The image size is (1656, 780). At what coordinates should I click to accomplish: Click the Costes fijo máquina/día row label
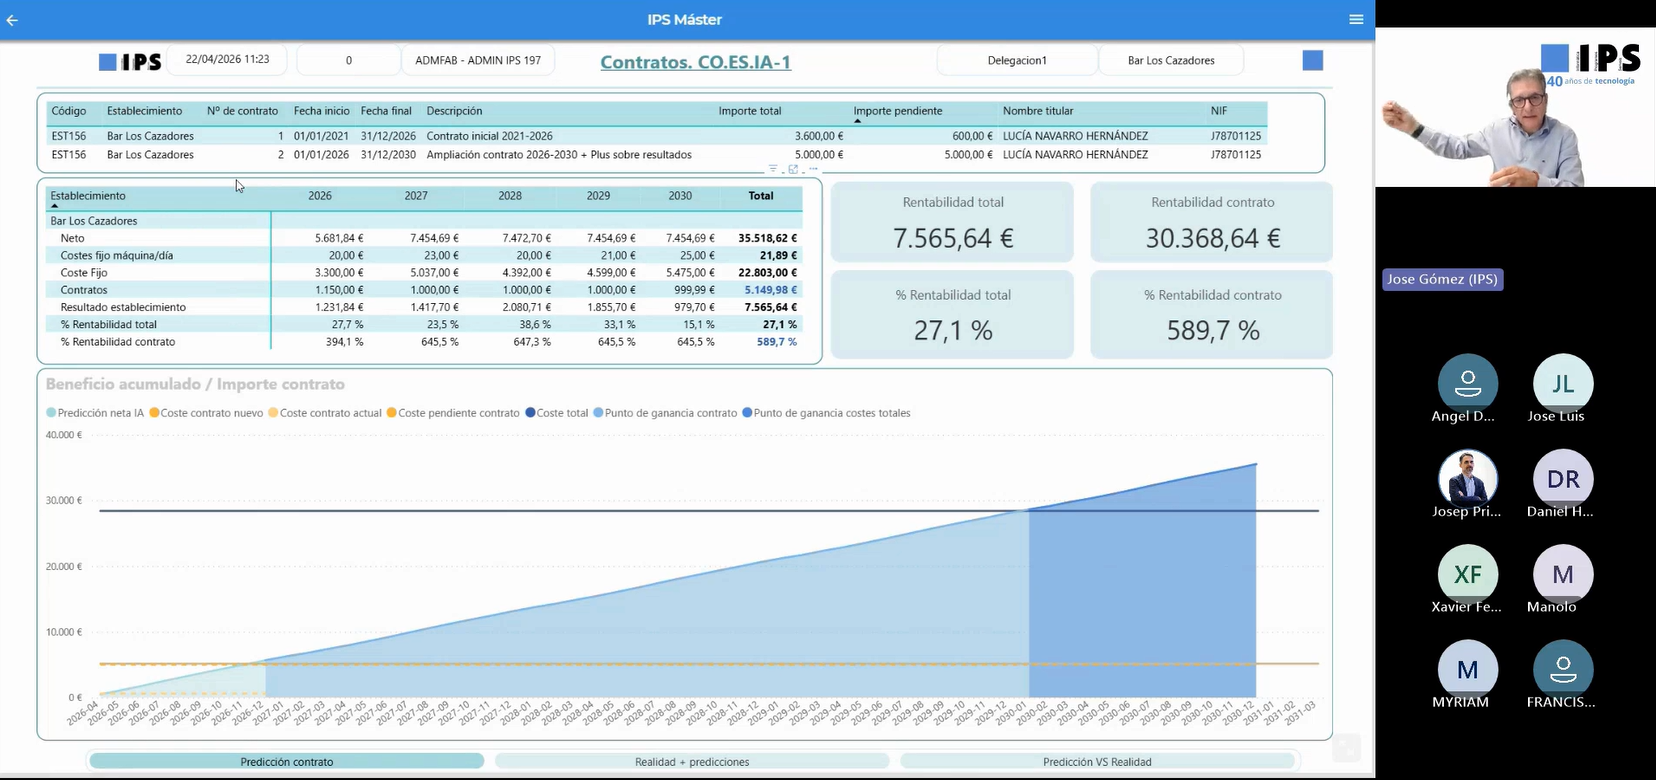coord(116,255)
